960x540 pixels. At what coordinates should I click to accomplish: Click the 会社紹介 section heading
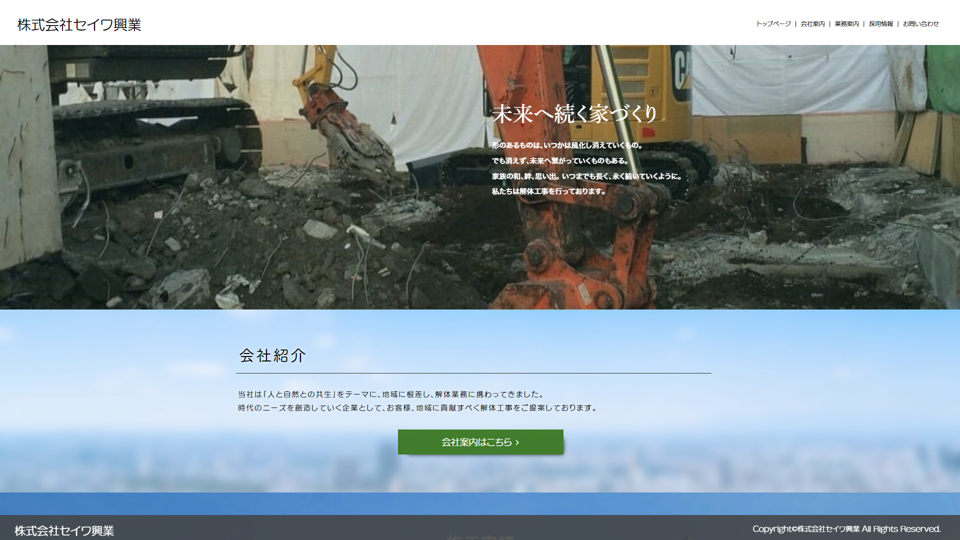tap(273, 355)
